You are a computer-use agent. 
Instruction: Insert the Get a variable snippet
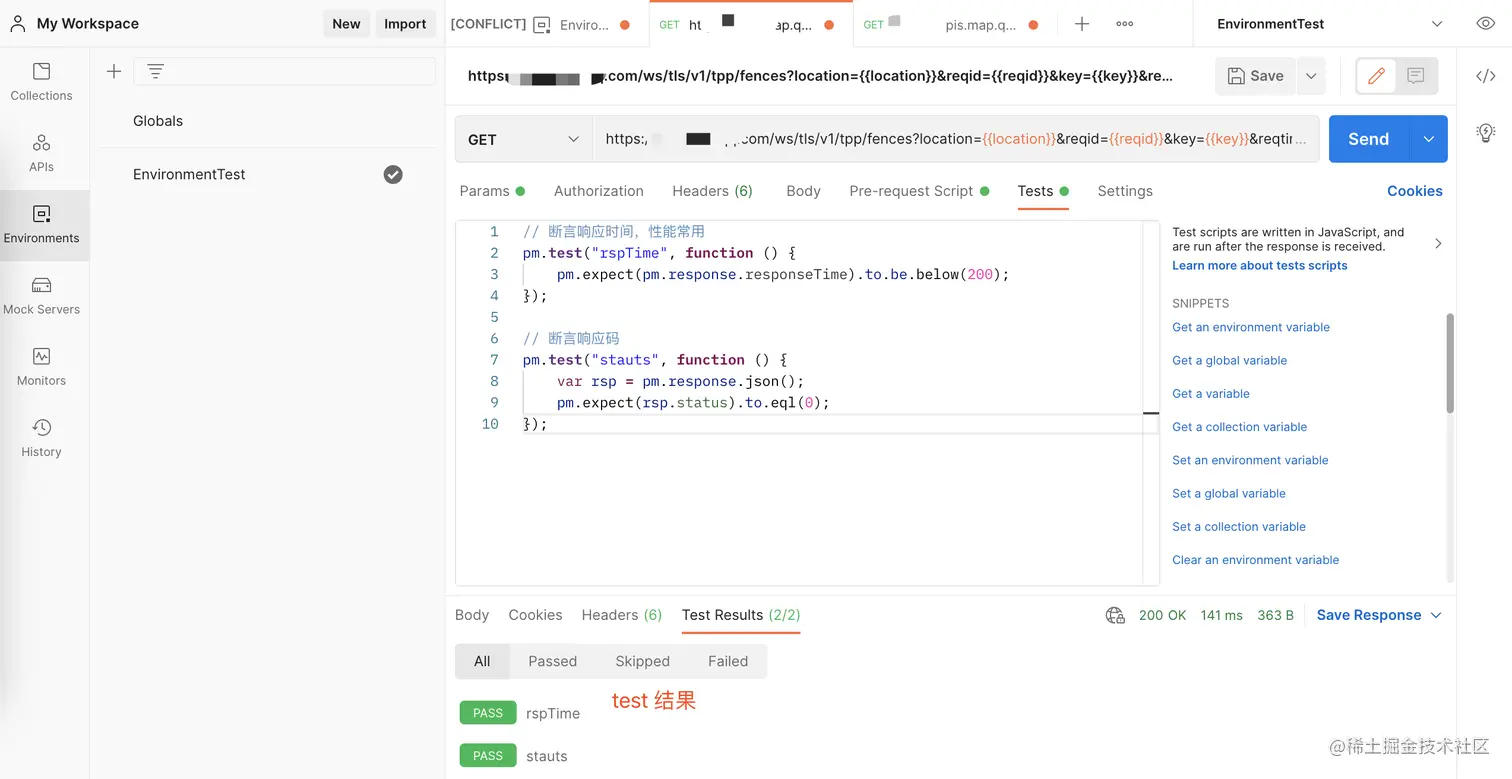(1211, 394)
